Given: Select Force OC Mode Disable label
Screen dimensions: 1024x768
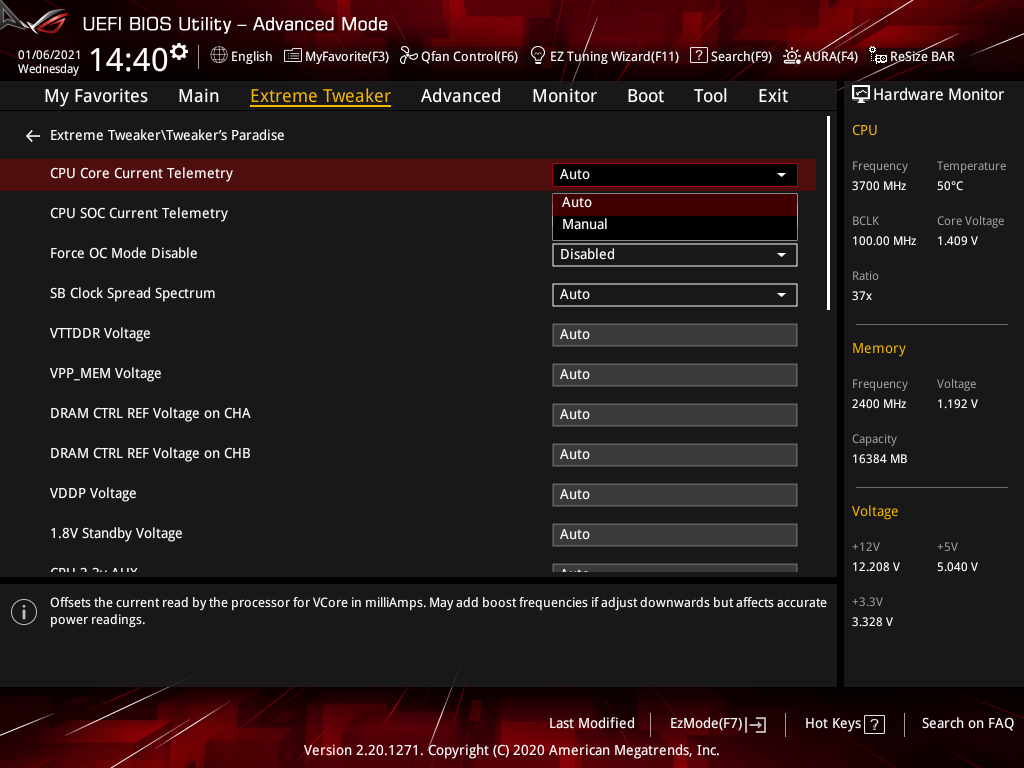Looking at the screenshot, I should pos(123,253).
